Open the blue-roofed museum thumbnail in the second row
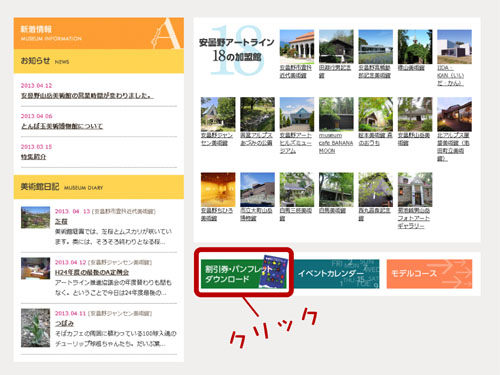The width and height of the screenshot is (500, 375). (297, 114)
